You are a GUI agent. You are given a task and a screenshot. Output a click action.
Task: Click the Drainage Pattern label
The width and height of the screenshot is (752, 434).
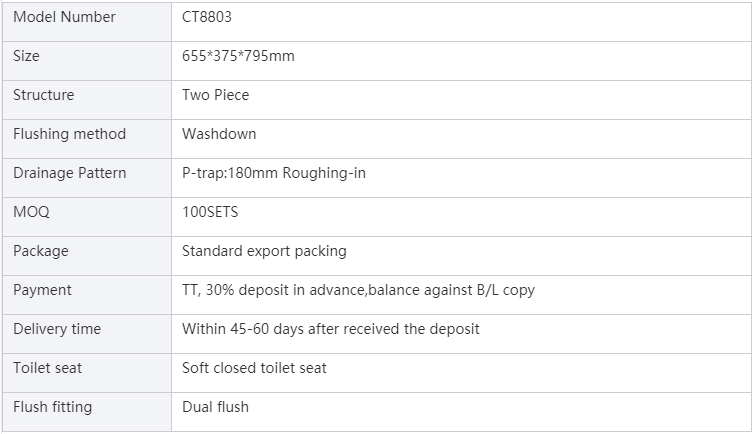[x=70, y=173]
